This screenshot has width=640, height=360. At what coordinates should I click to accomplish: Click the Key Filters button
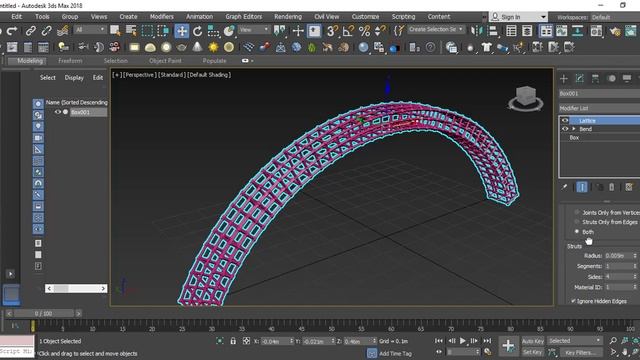580,352
